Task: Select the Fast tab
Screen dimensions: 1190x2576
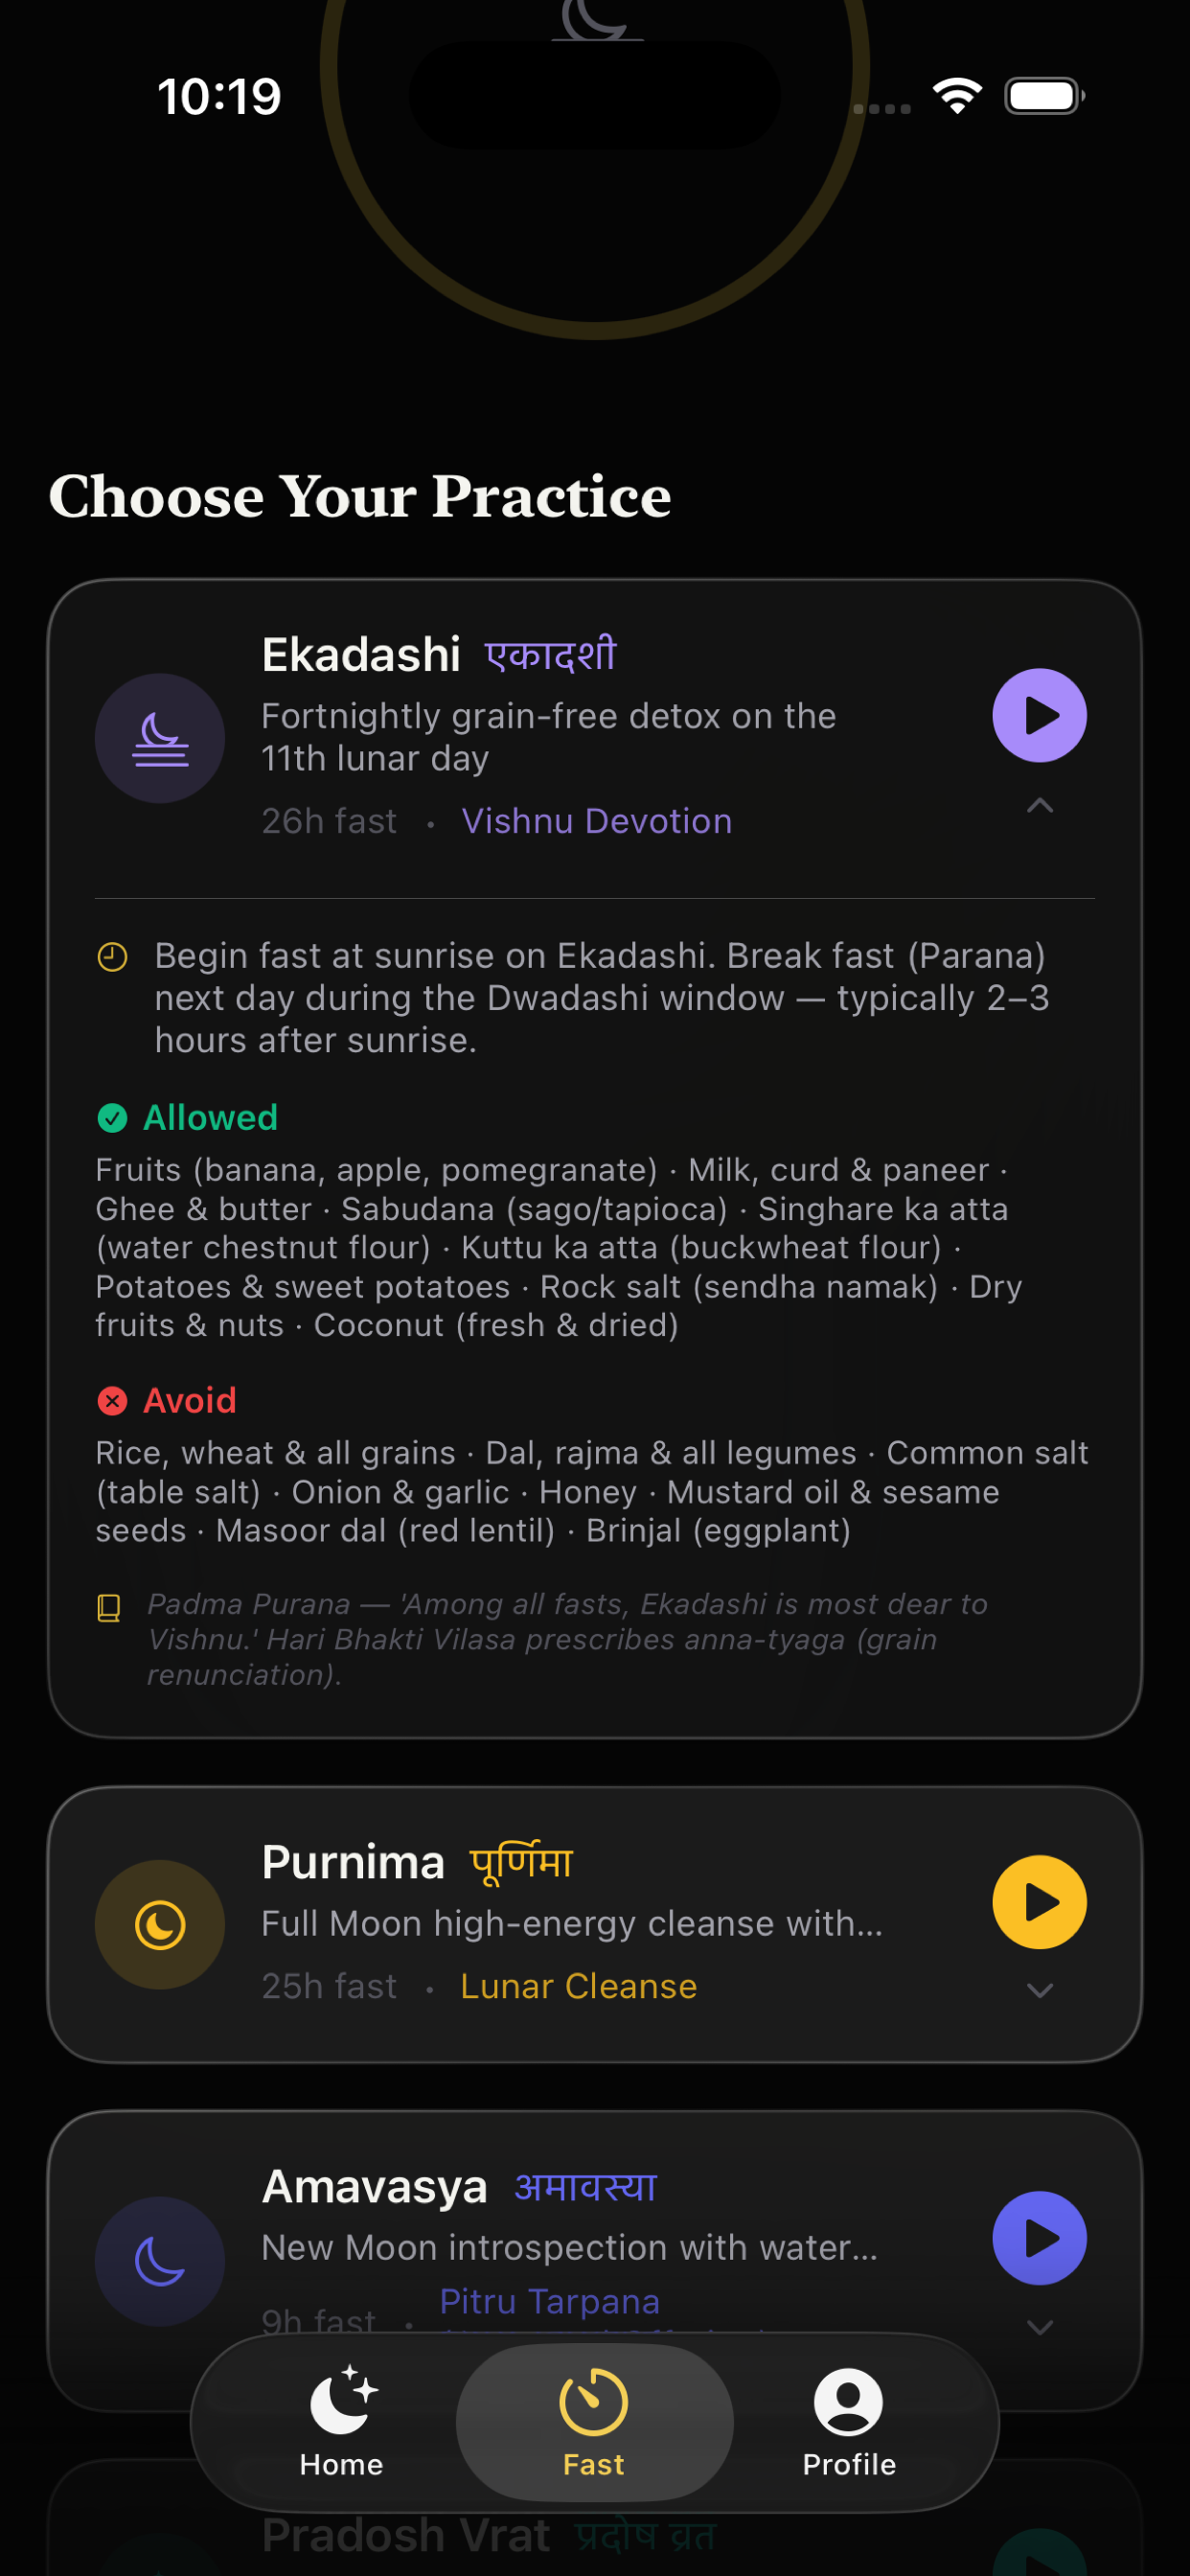Action: coord(594,2422)
